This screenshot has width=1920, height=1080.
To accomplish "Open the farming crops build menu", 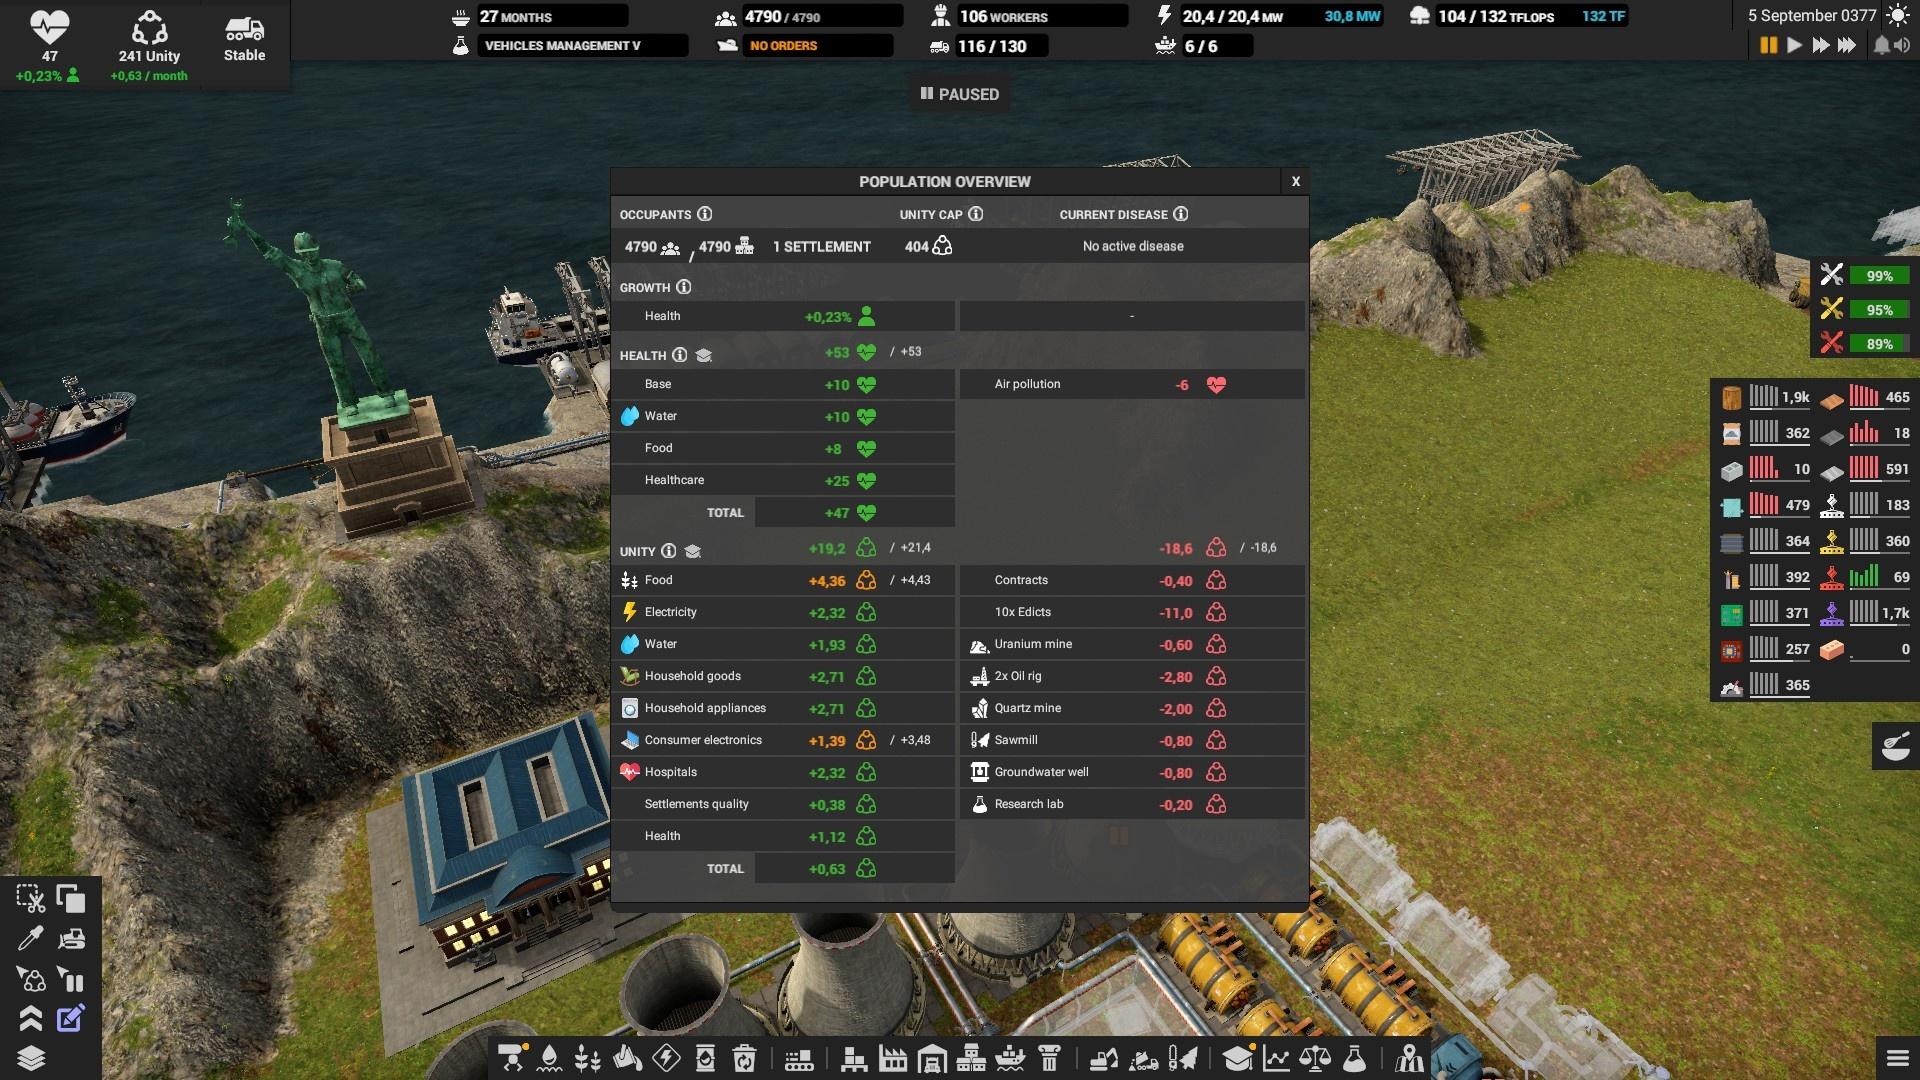I will 588,1057.
